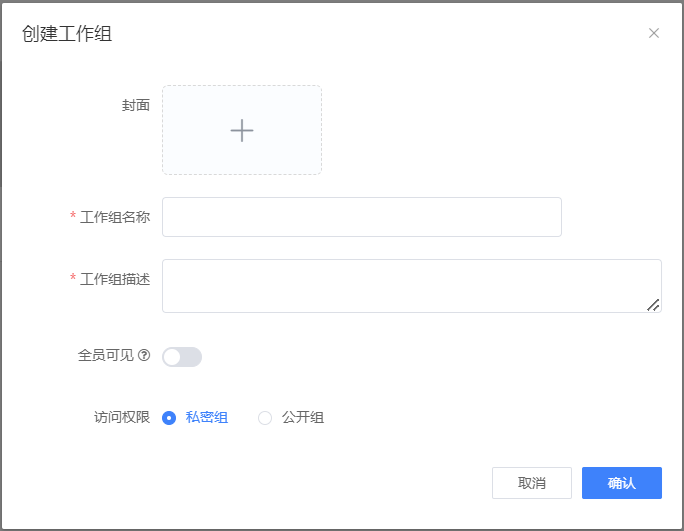
Task: Click the 取消 button
Action: pos(532,483)
